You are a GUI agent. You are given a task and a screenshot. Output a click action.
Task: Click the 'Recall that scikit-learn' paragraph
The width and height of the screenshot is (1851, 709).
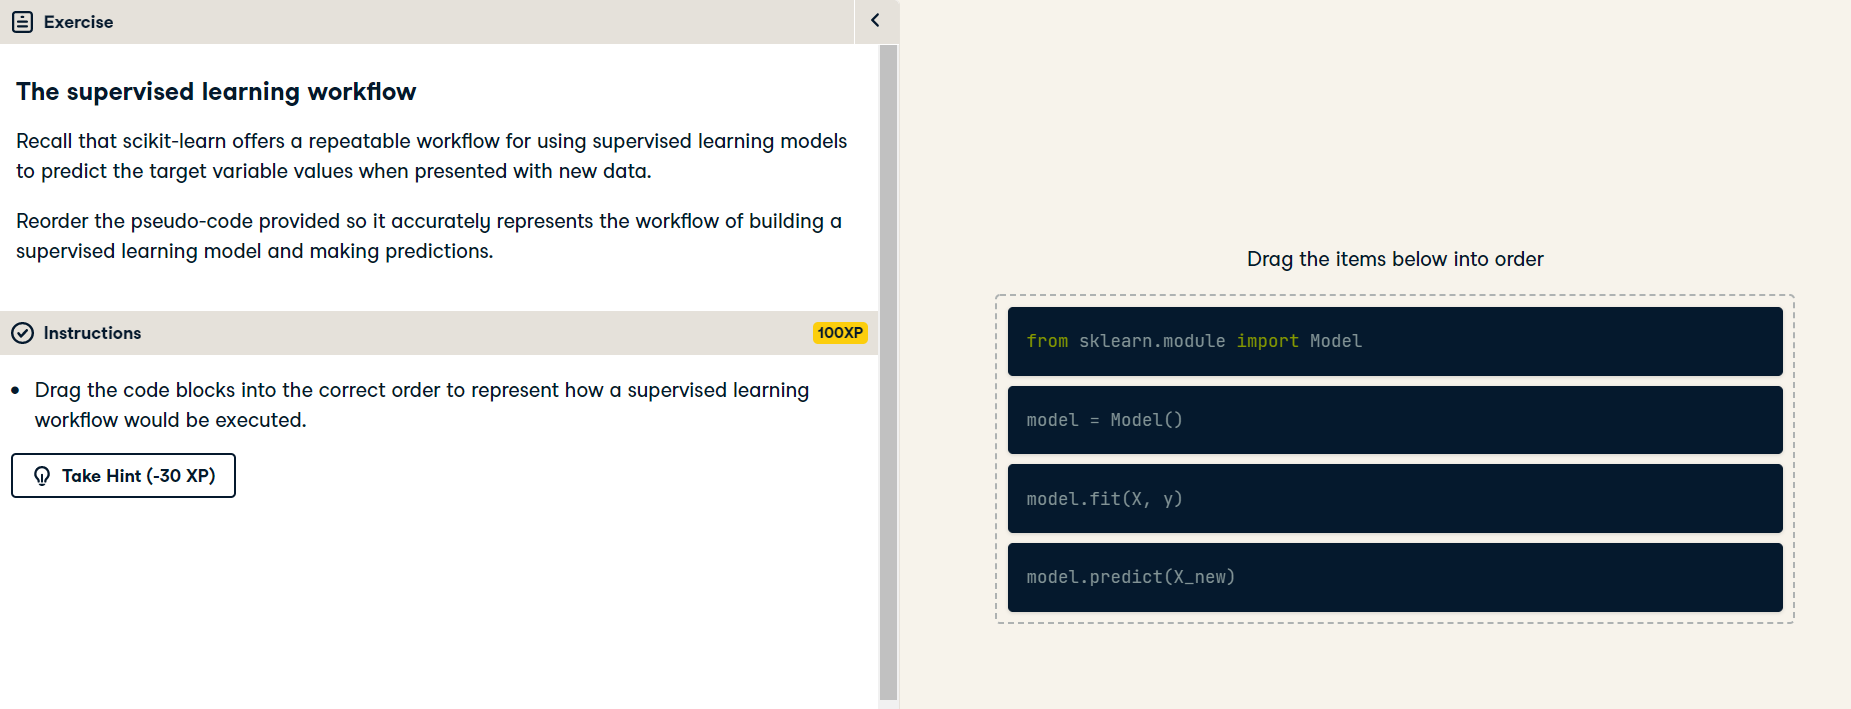(x=431, y=156)
